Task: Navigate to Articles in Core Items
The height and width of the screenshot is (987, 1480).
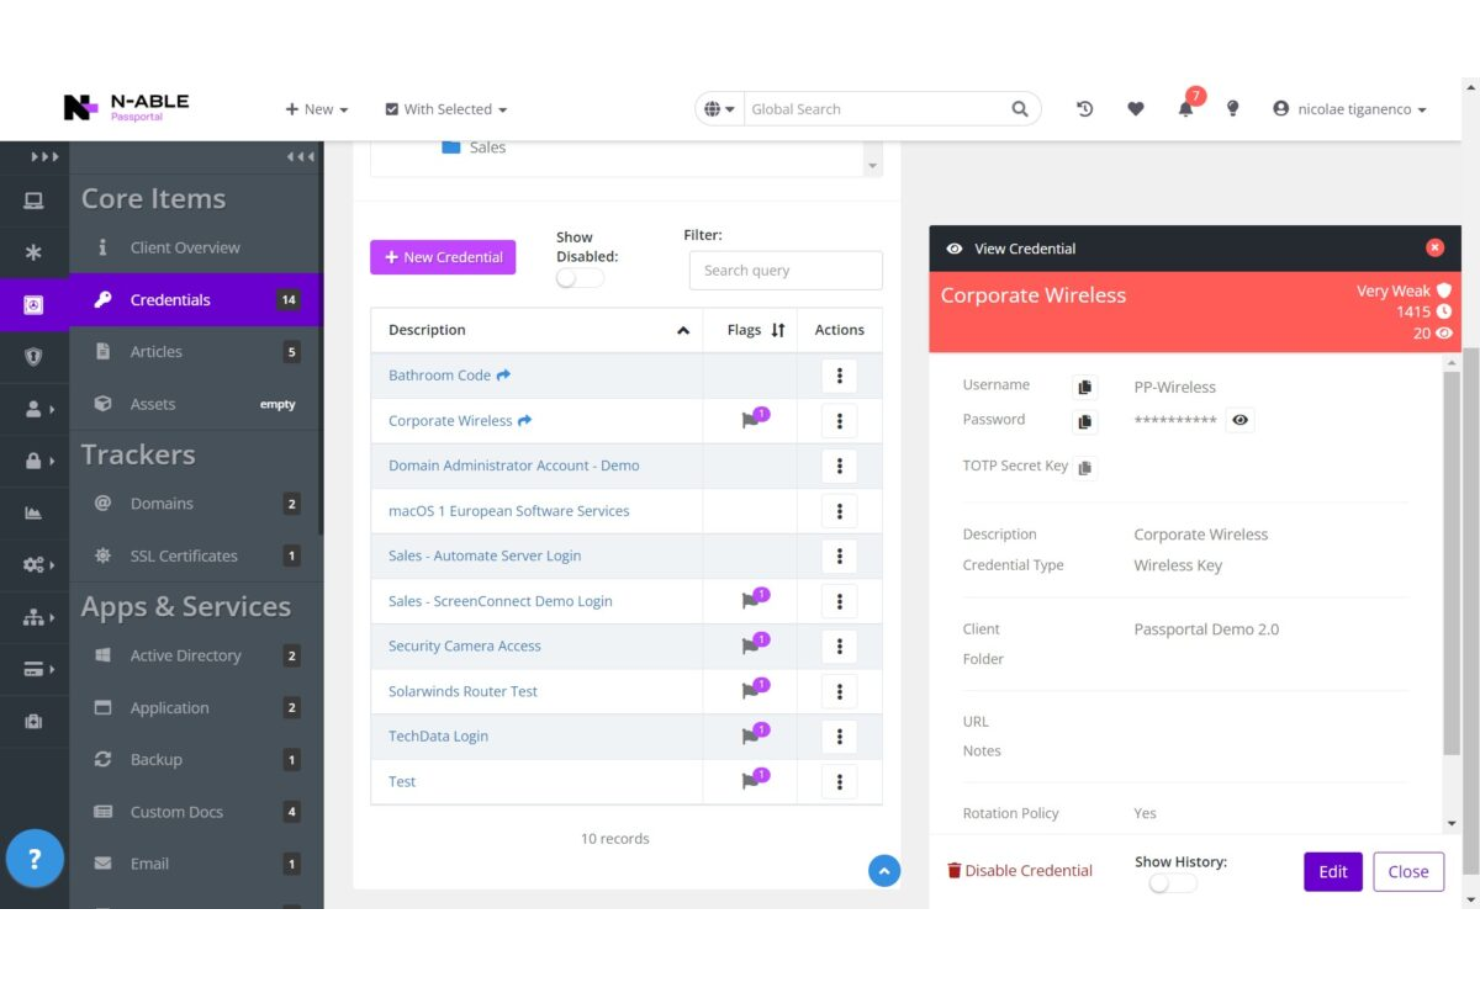Action: [156, 351]
